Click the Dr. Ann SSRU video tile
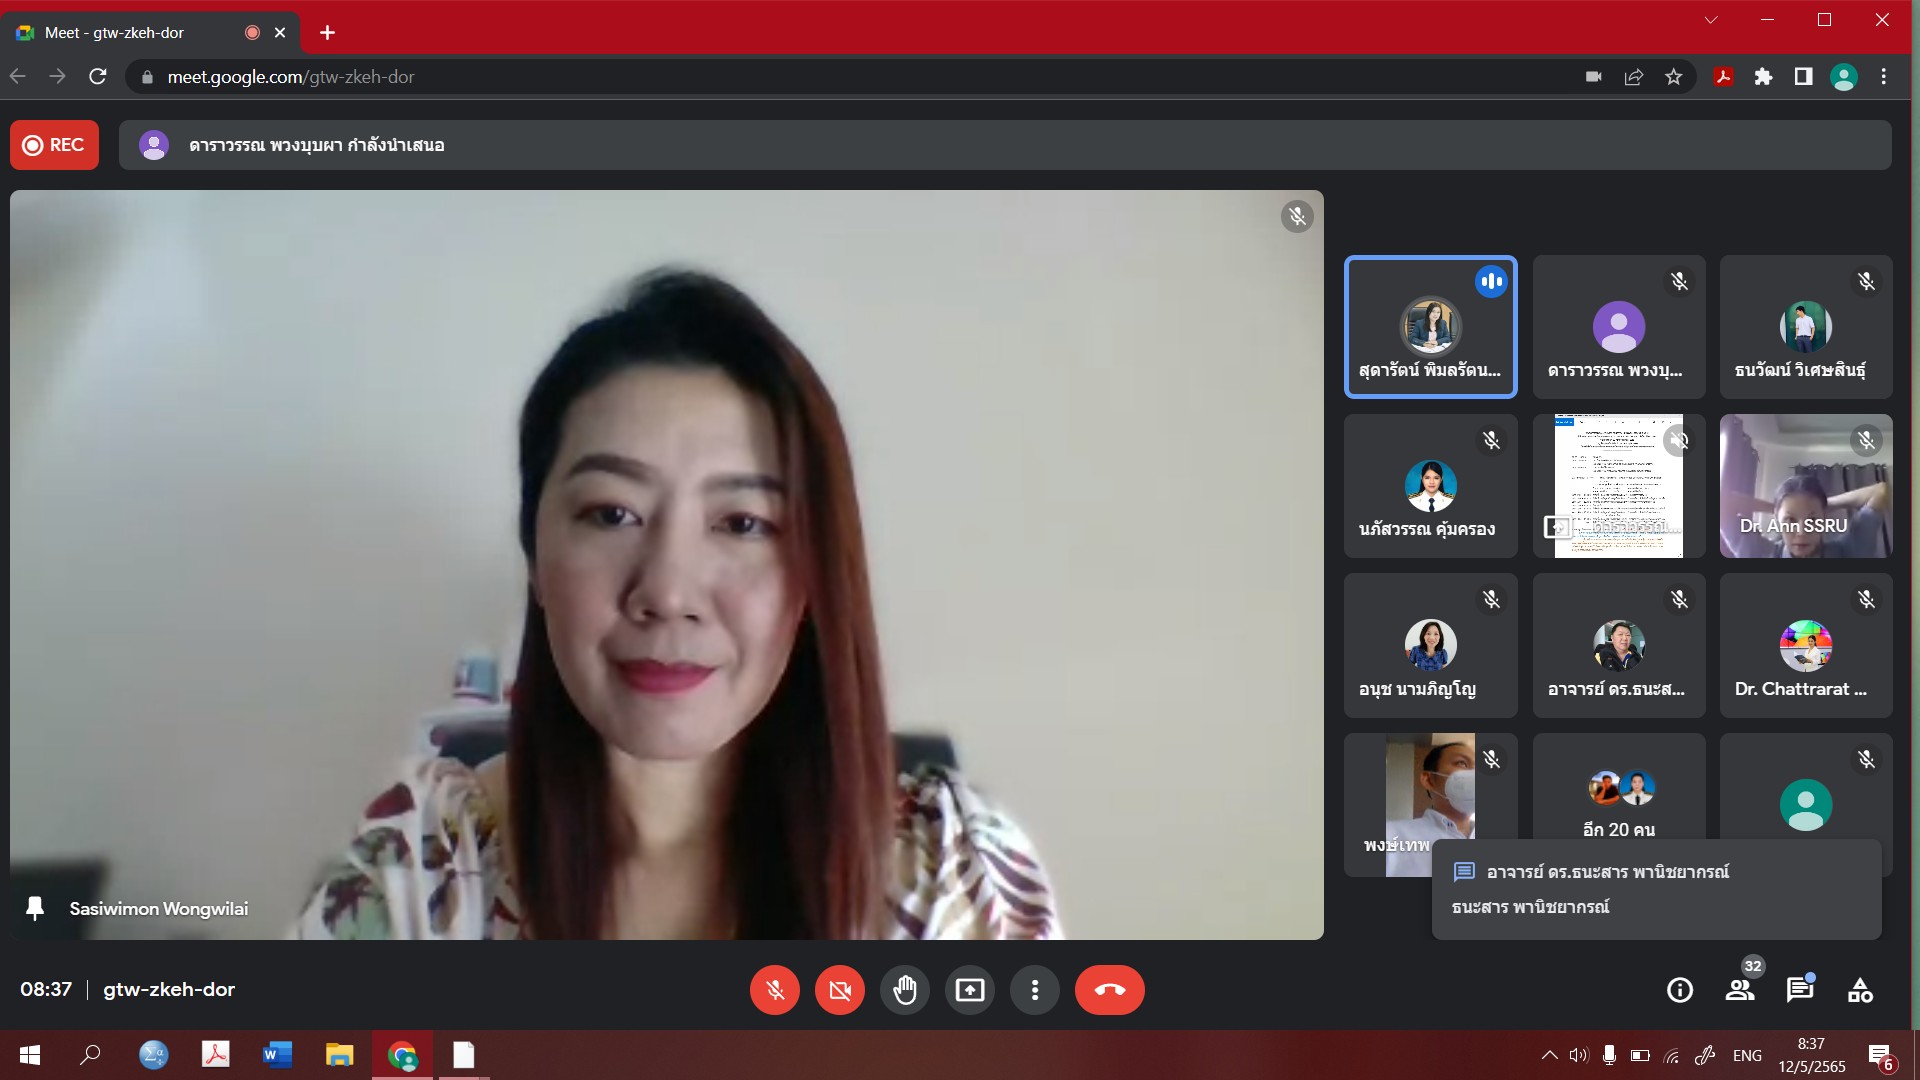Screen dimensions: 1920x1080 [1805, 486]
